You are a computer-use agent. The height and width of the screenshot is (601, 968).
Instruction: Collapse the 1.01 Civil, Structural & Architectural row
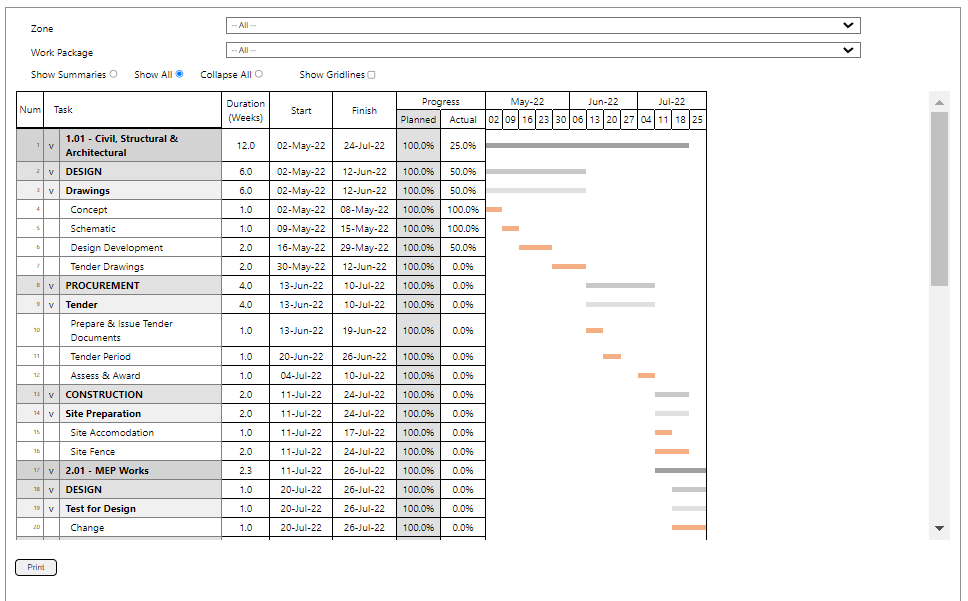(51, 145)
